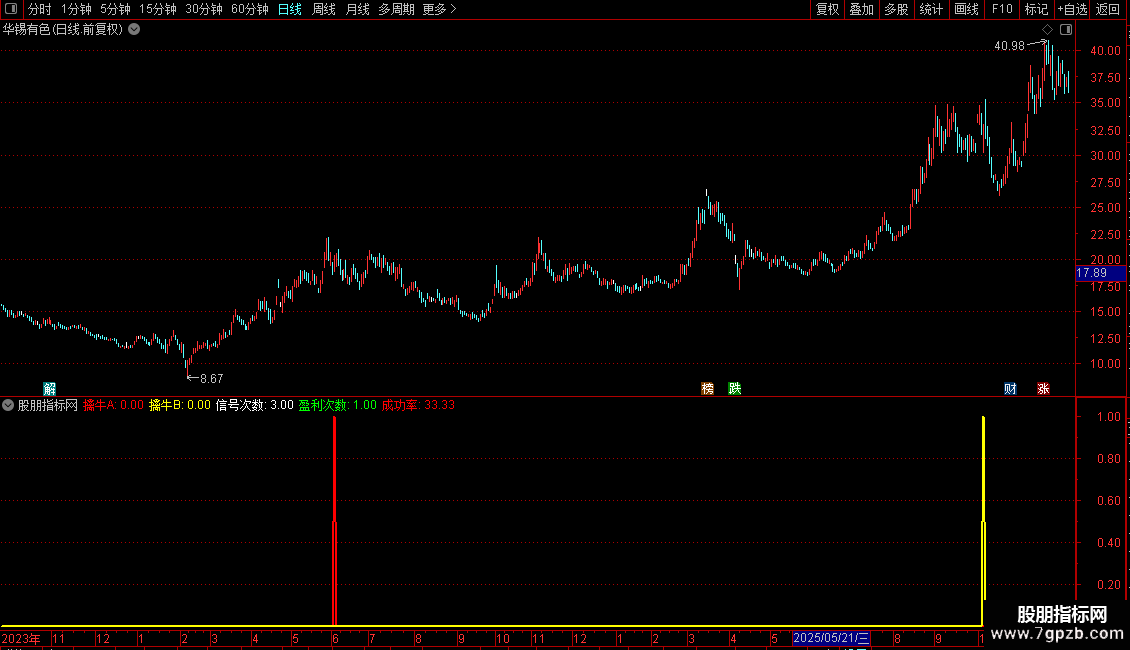Switch to 分时 chart
Image resolution: width=1130 pixels, height=650 pixels.
40,9
